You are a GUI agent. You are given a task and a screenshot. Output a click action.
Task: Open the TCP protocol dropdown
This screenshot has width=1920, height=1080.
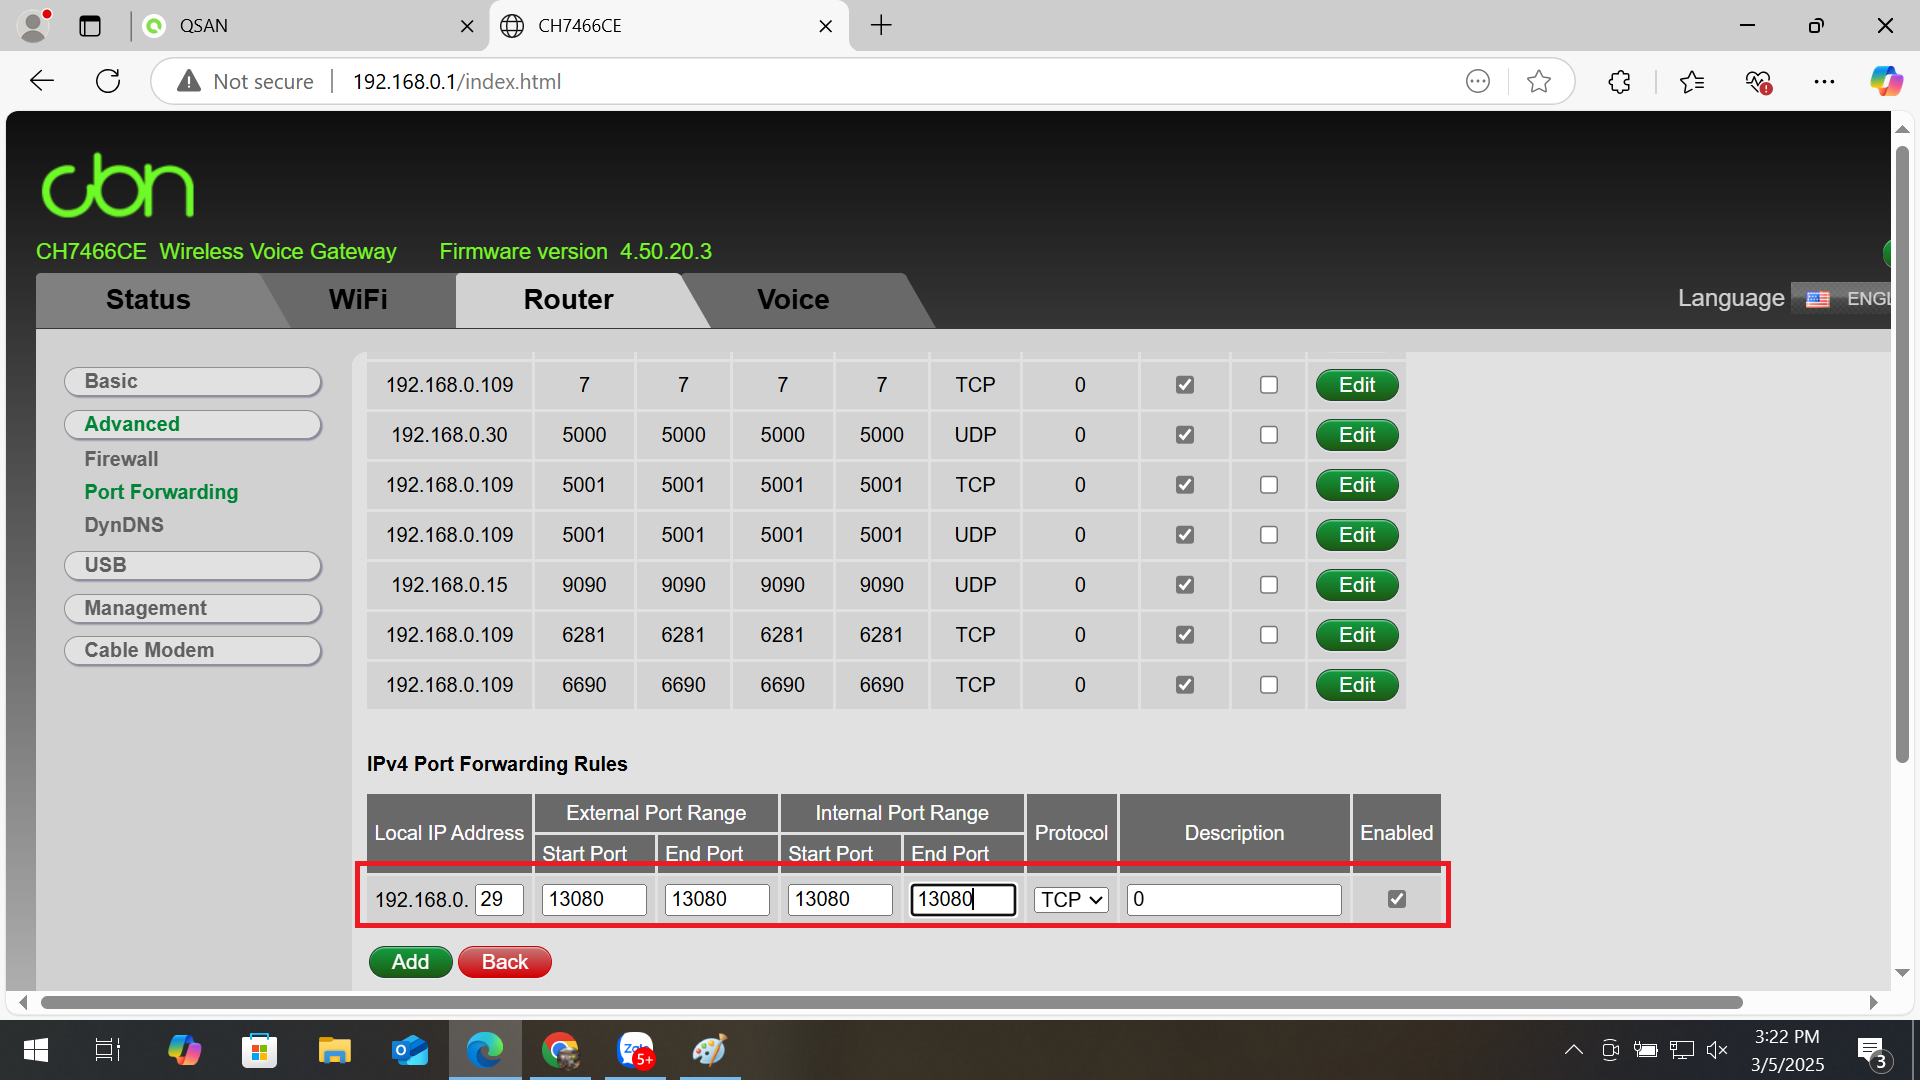(x=1071, y=899)
